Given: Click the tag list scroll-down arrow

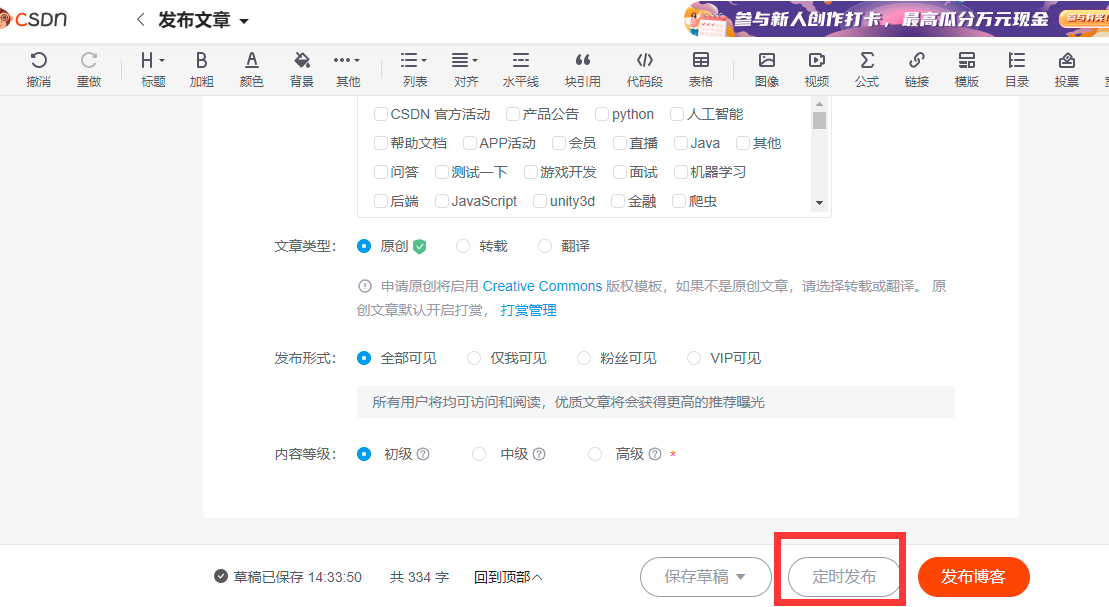Looking at the screenshot, I should [x=819, y=203].
